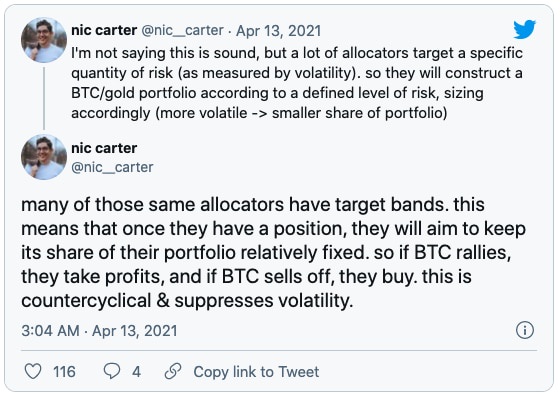Open the Apr 13, 2021 date of parent tweet

point(279,31)
